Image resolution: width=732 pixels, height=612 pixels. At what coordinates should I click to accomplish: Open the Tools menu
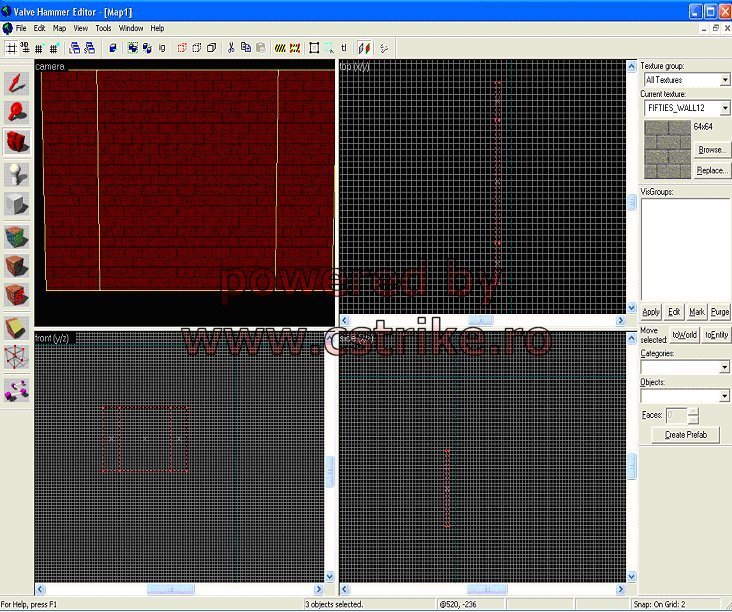pos(103,28)
